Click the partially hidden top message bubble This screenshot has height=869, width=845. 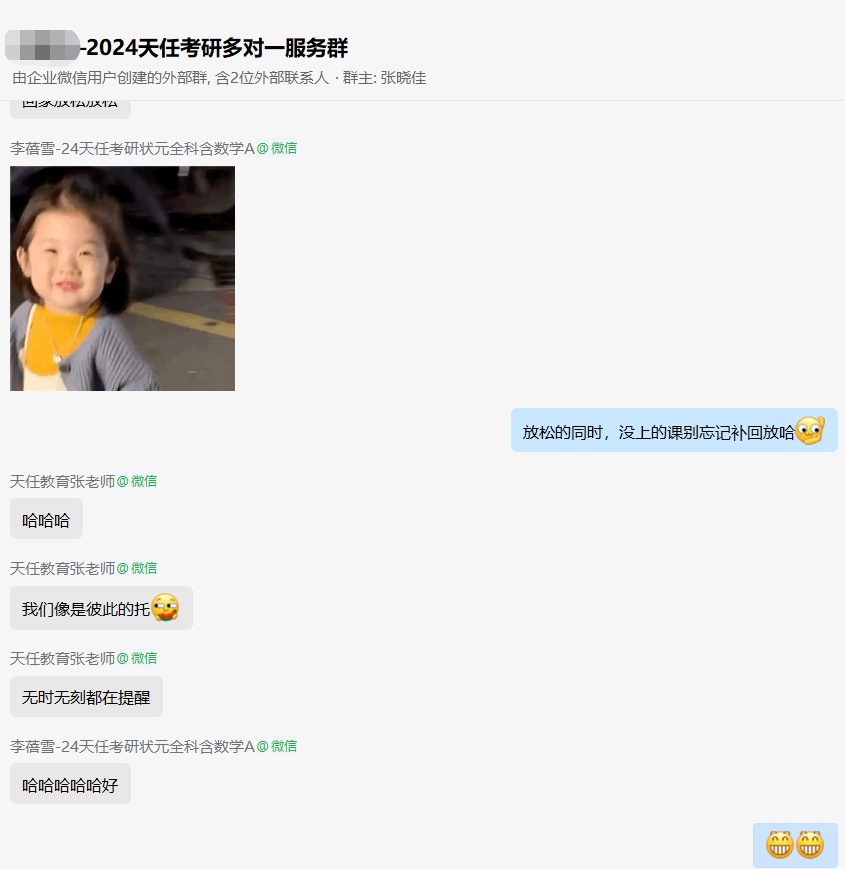pos(70,109)
